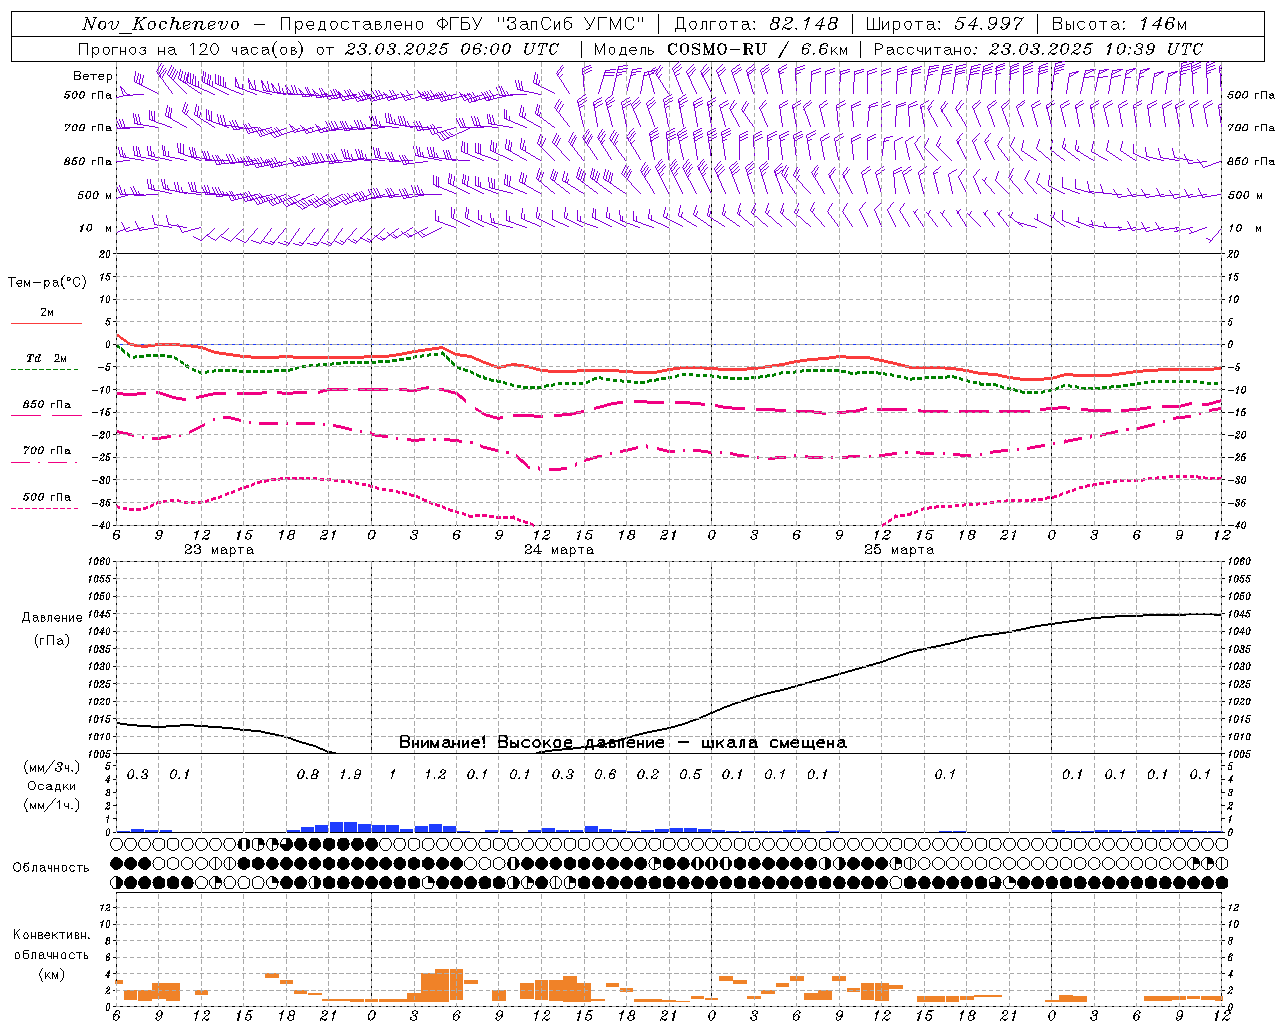Select the model label 'Модель COSMO-RU / 6.6км'

[x=720, y=49]
